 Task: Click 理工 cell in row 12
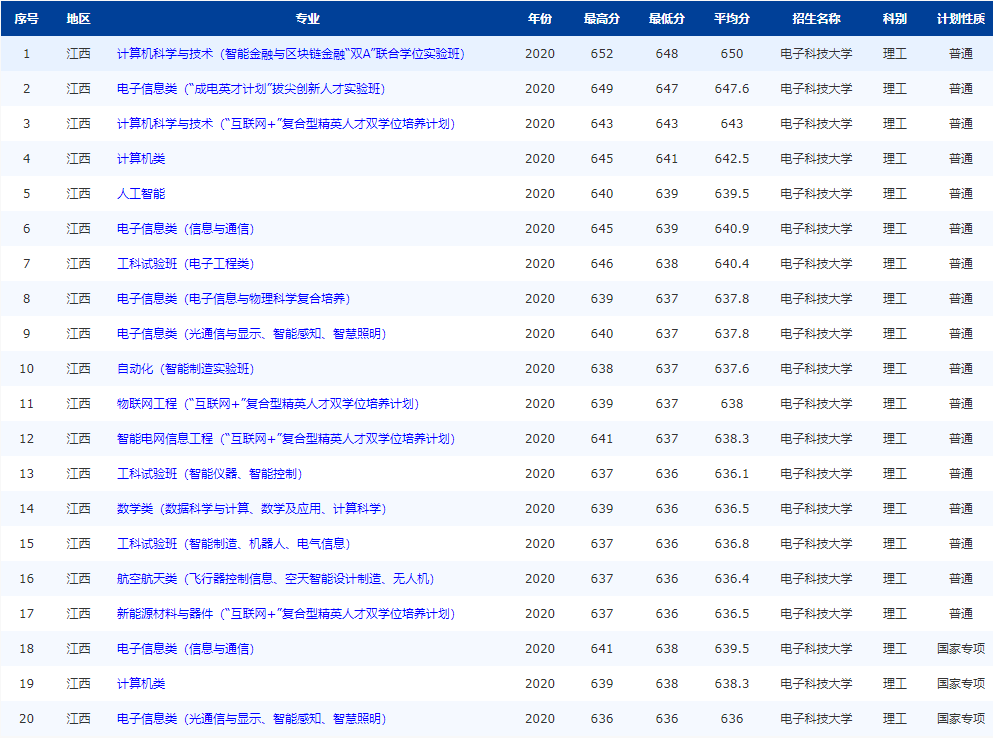click(895, 438)
